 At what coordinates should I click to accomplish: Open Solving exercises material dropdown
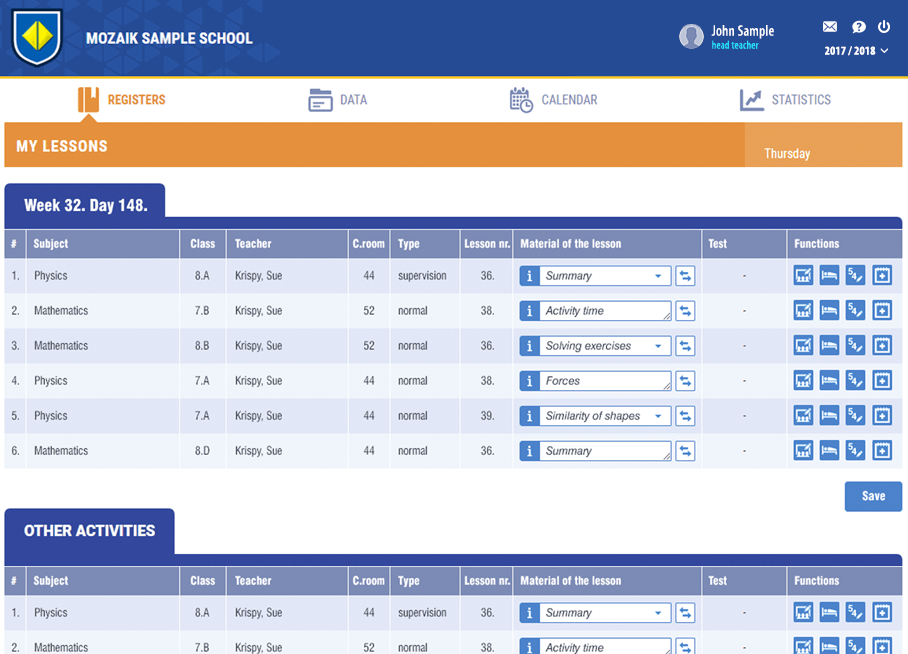(658, 346)
